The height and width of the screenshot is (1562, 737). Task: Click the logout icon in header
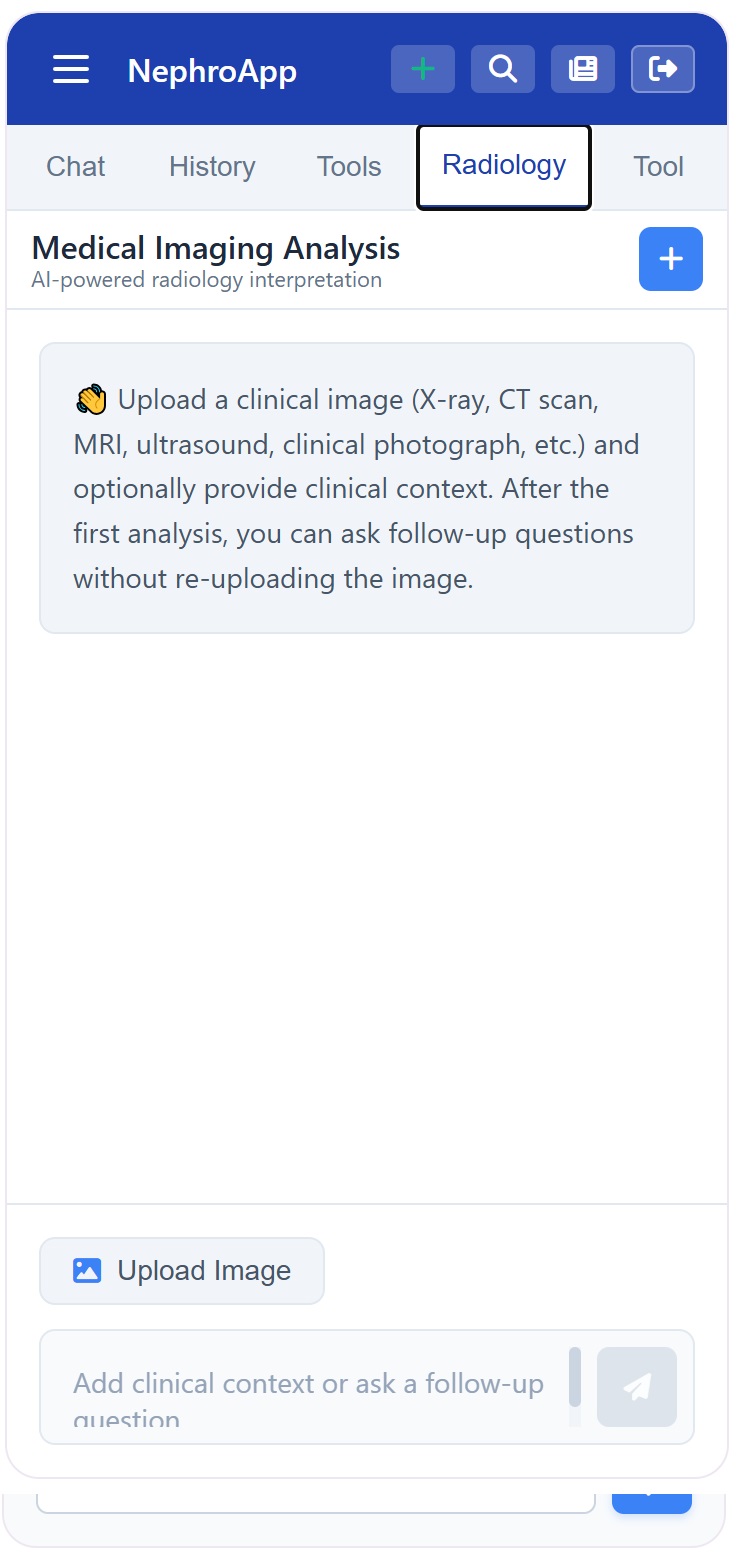663,69
